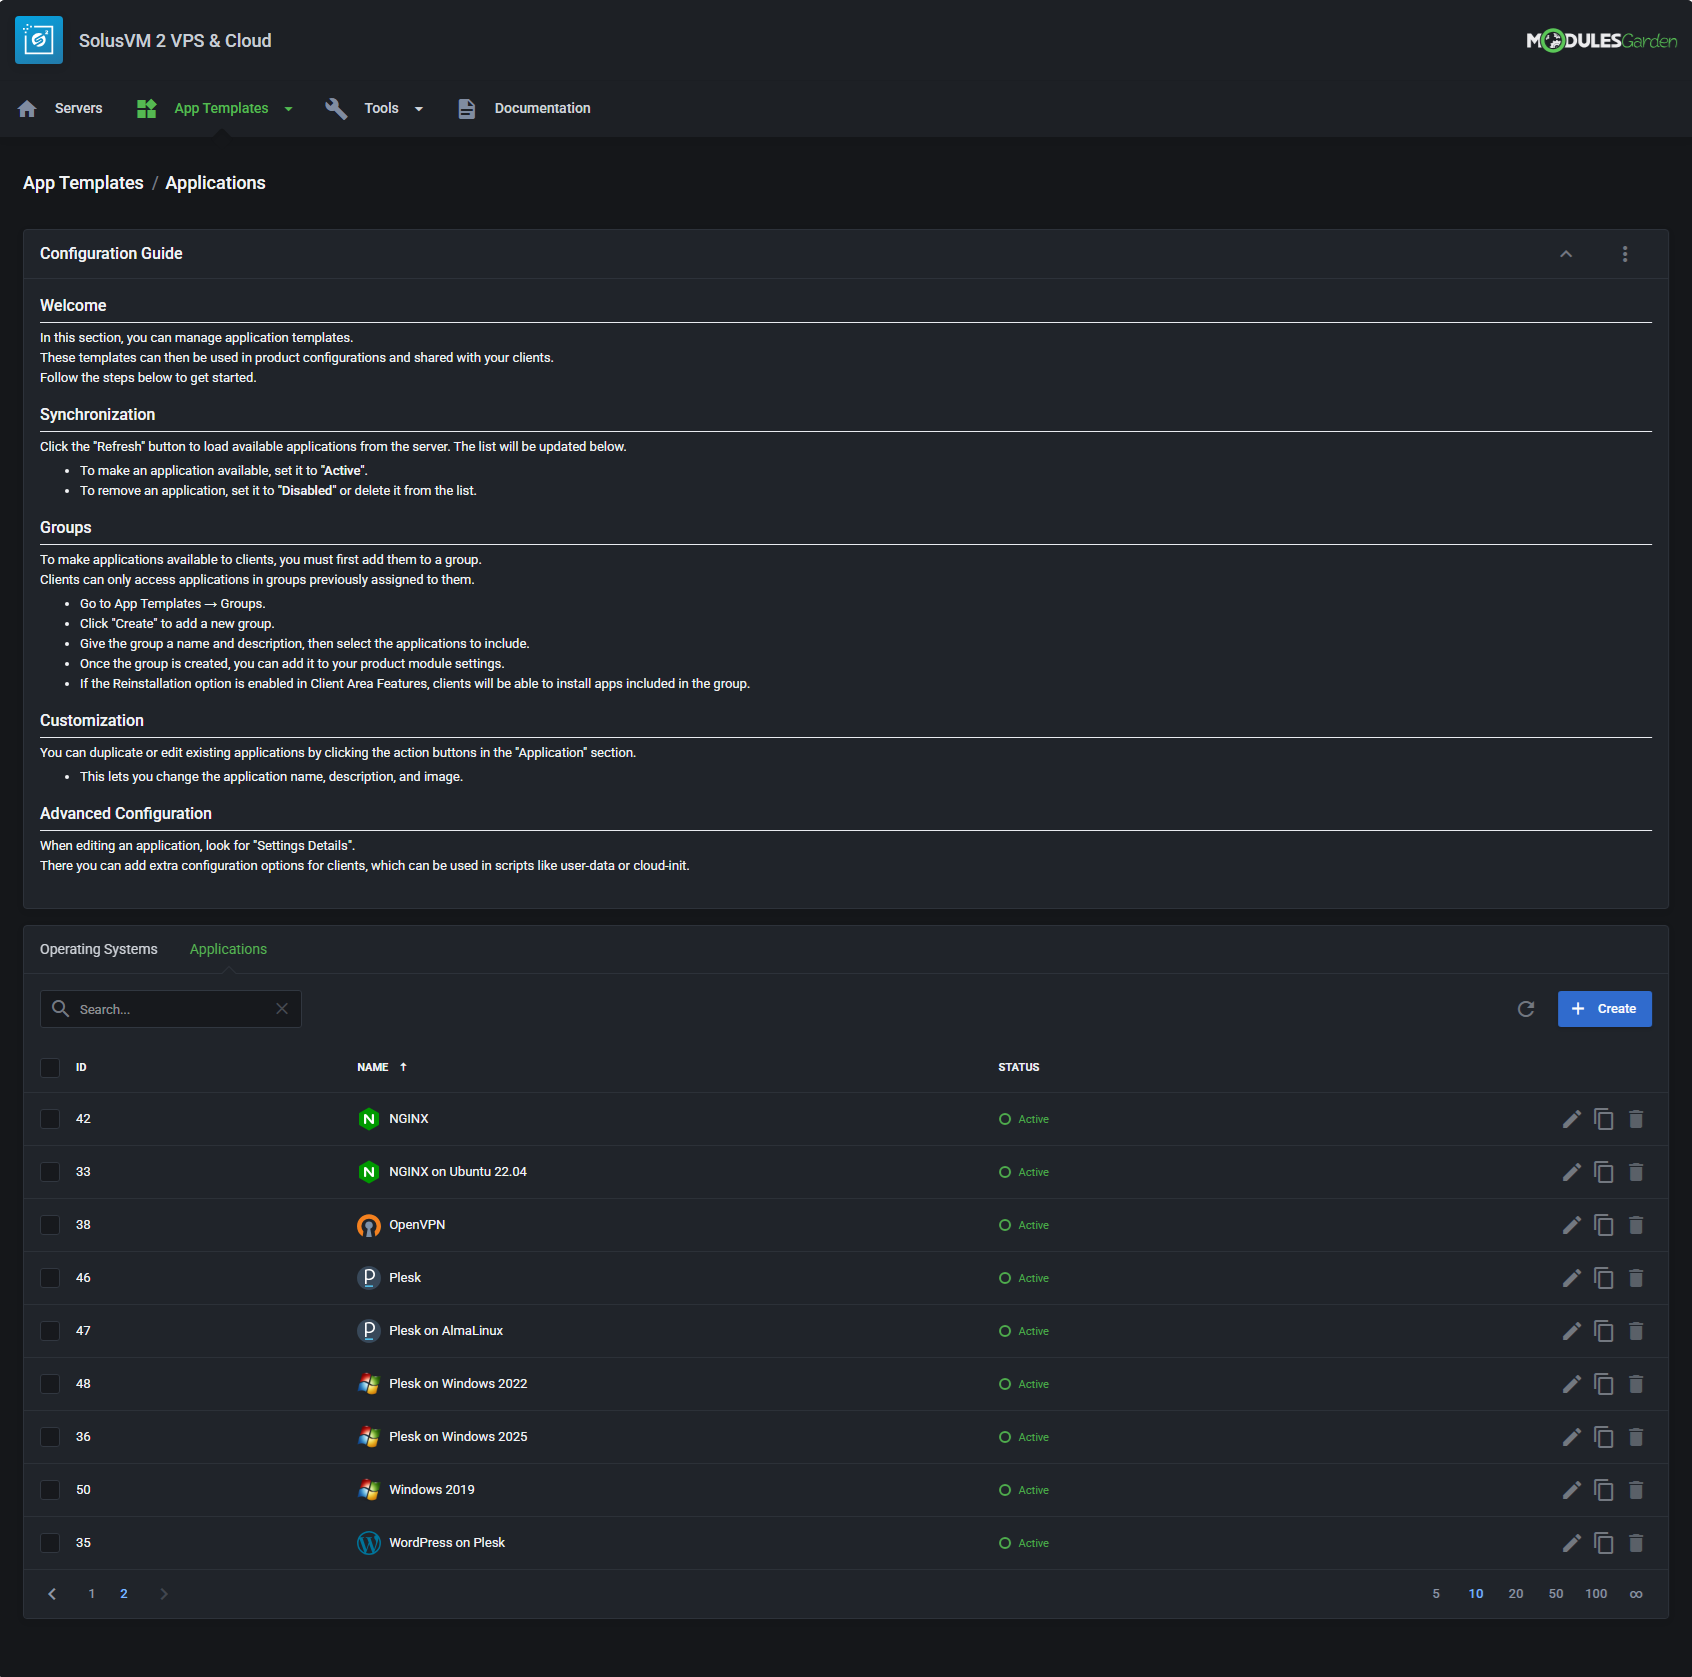Check the Plesk on AlmaLinux row checkbox
Image resolution: width=1692 pixels, height=1677 pixels.
pyautogui.click(x=50, y=1331)
